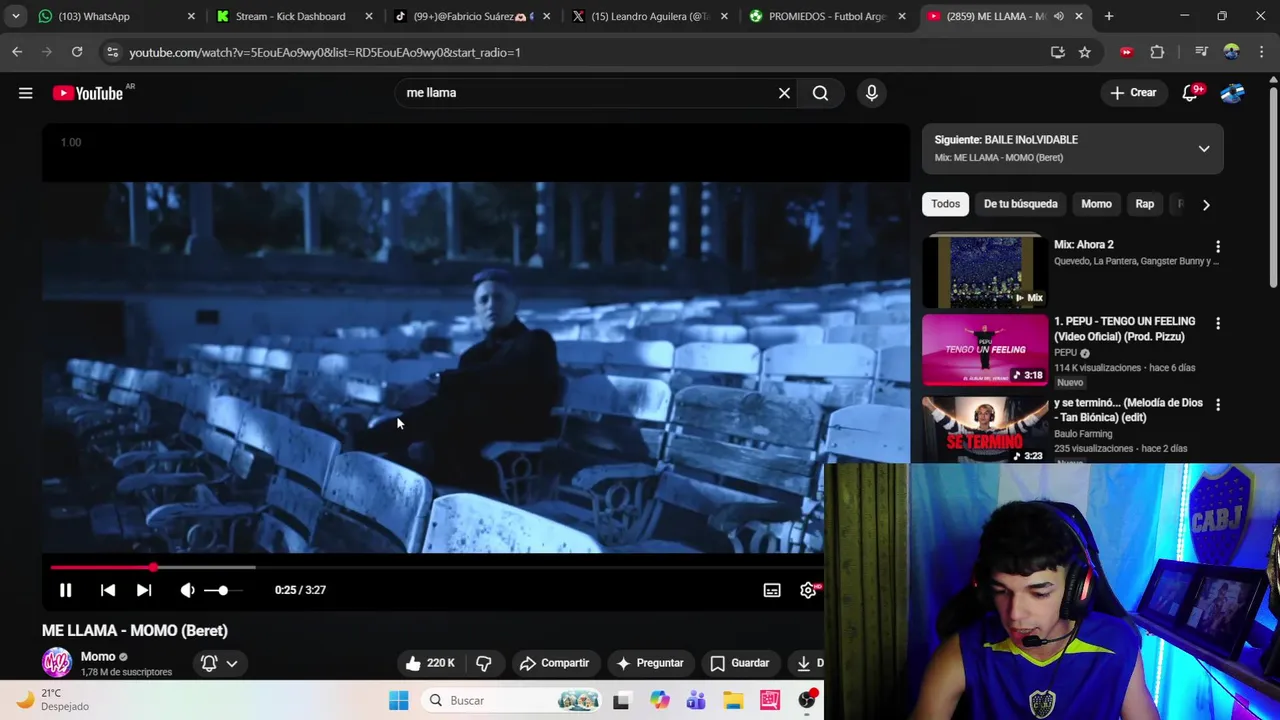This screenshot has width=1280, height=720.
Task: Open options for y se terminó video
Action: 1217,405
